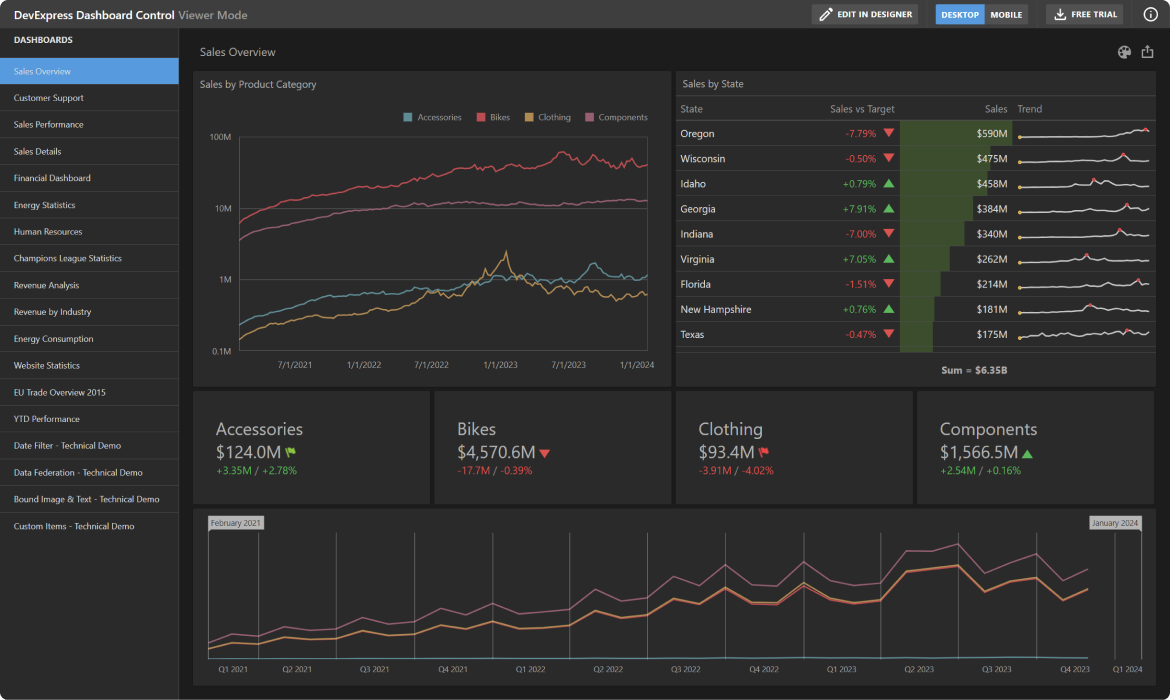Click the export dashboard icon

tap(1147, 51)
